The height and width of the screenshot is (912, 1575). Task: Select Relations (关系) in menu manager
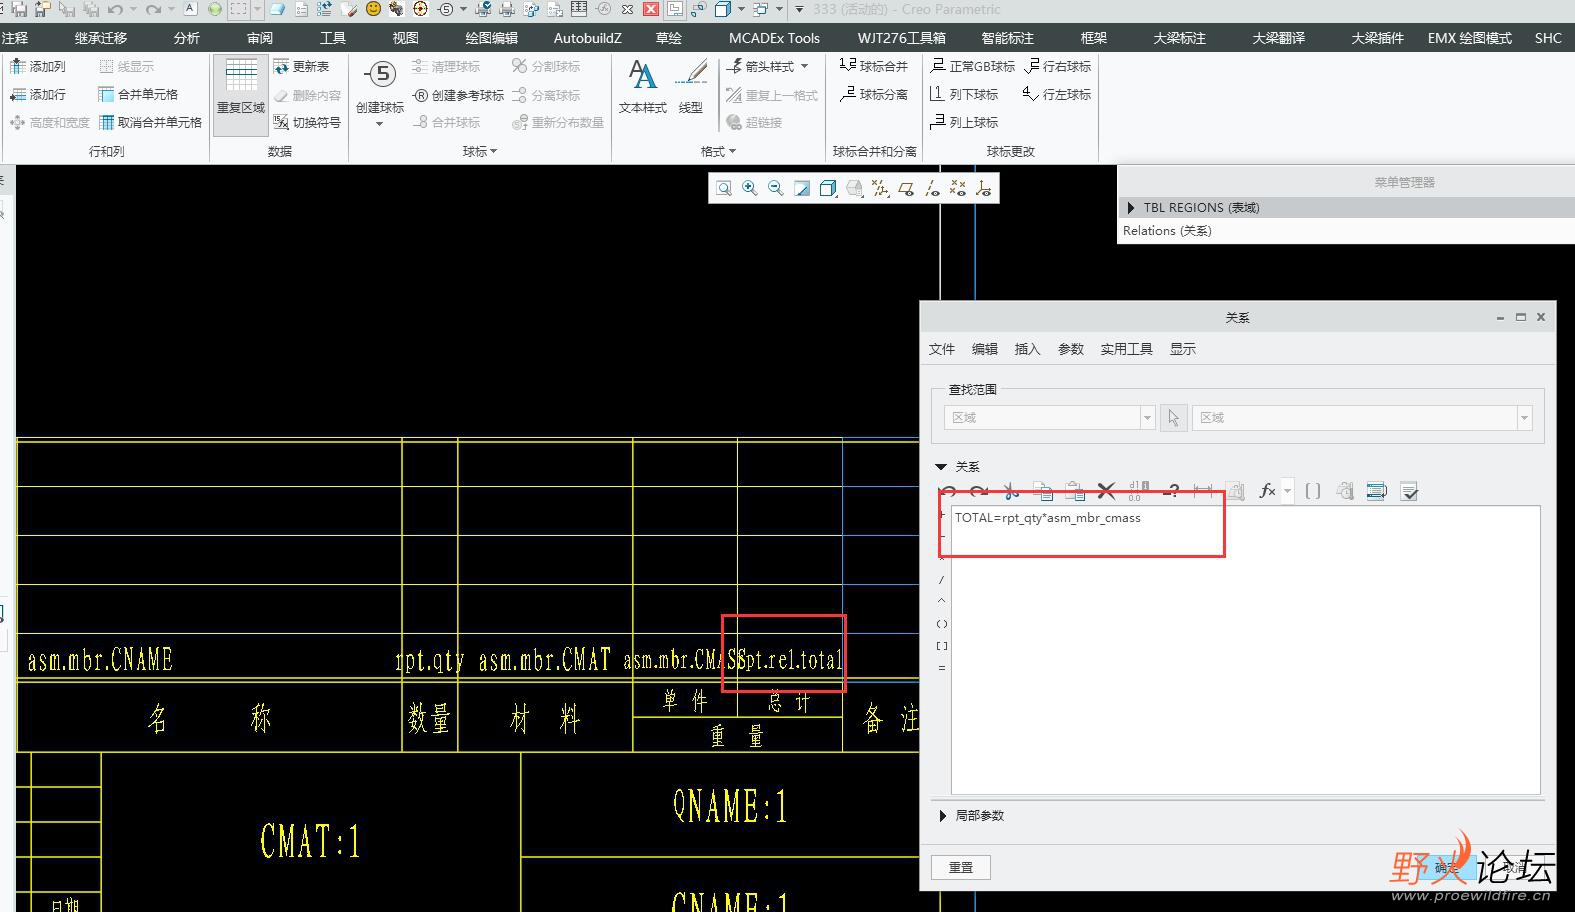1167,231
